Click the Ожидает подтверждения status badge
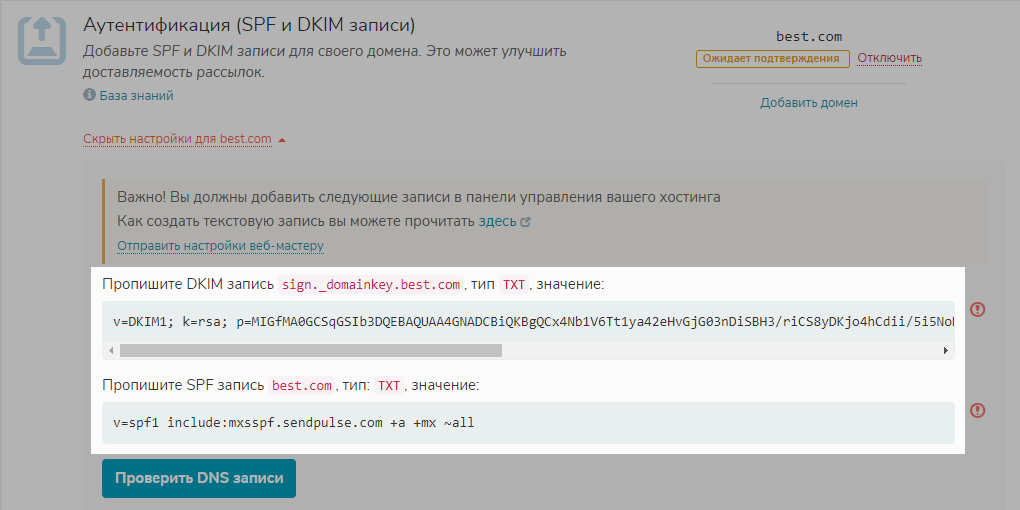 [773, 59]
